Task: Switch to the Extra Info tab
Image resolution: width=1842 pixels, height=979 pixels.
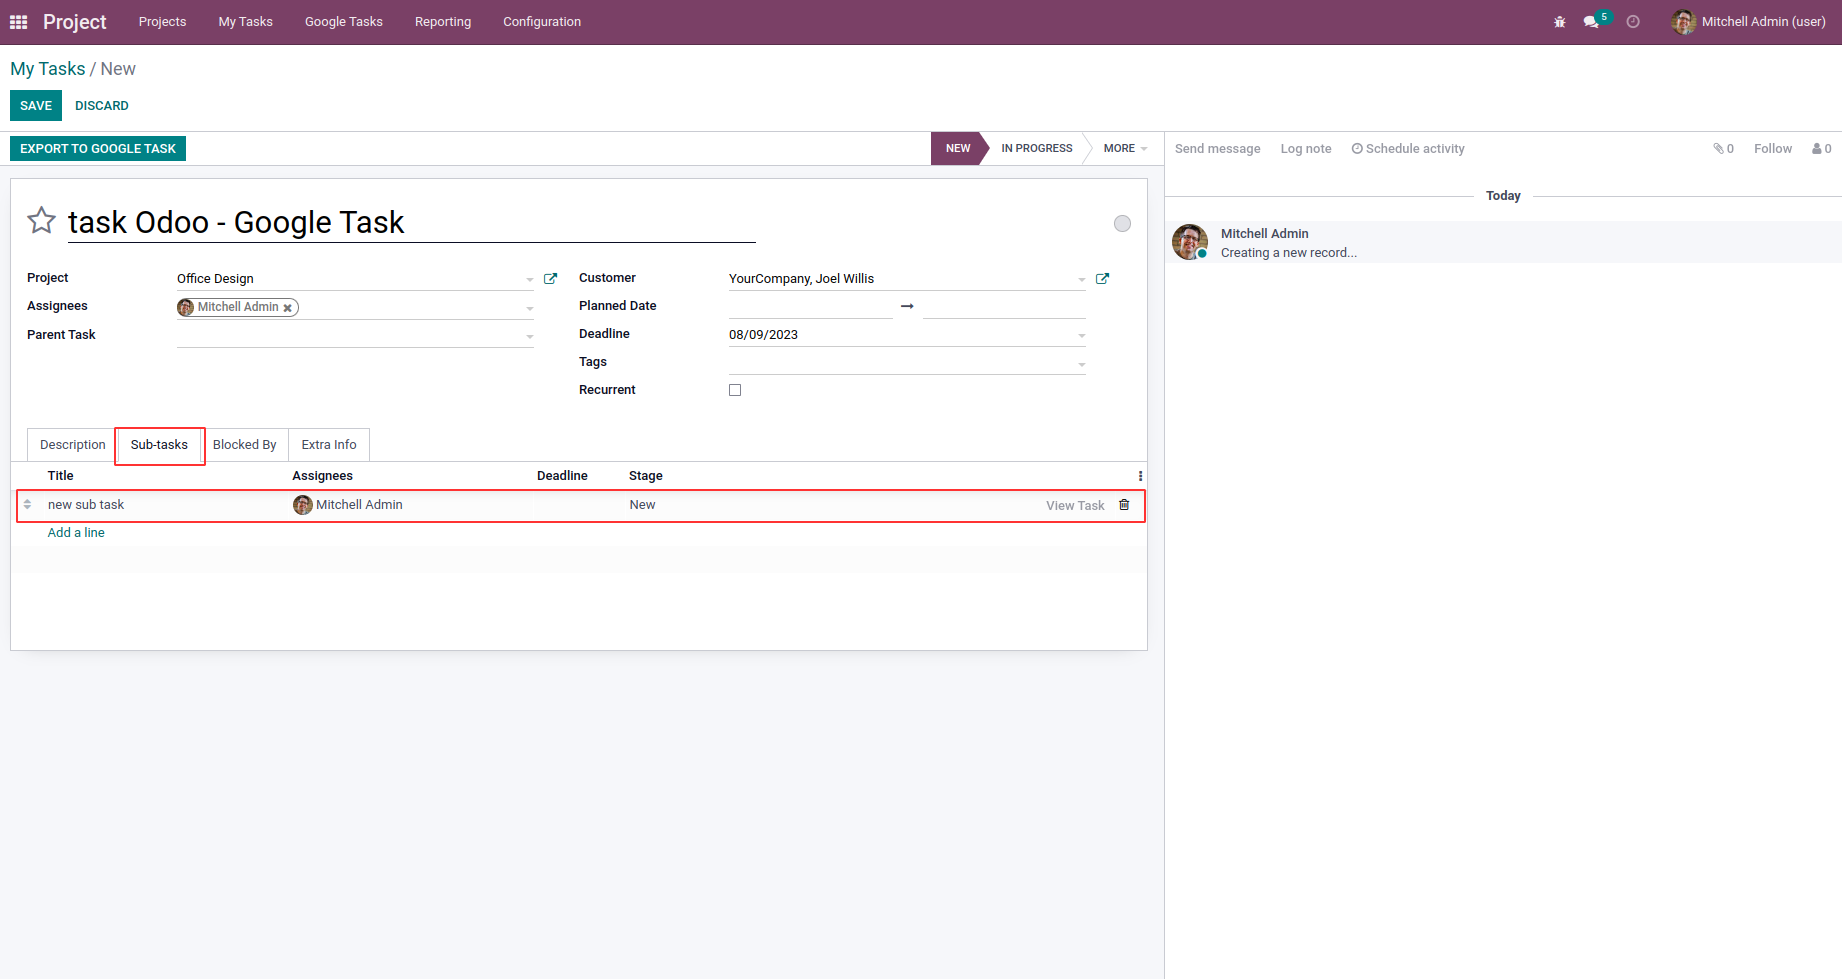Action: click(x=329, y=445)
